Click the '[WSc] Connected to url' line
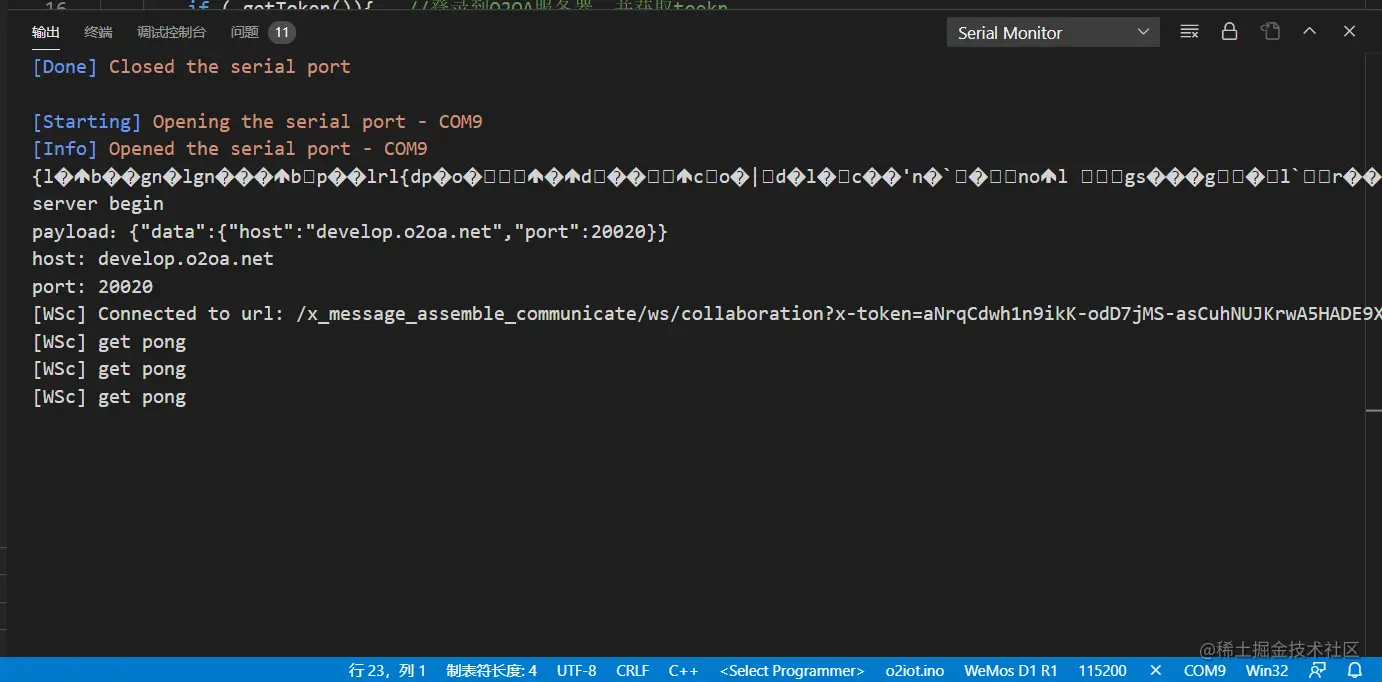1382x682 pixels. click(706, 314)
